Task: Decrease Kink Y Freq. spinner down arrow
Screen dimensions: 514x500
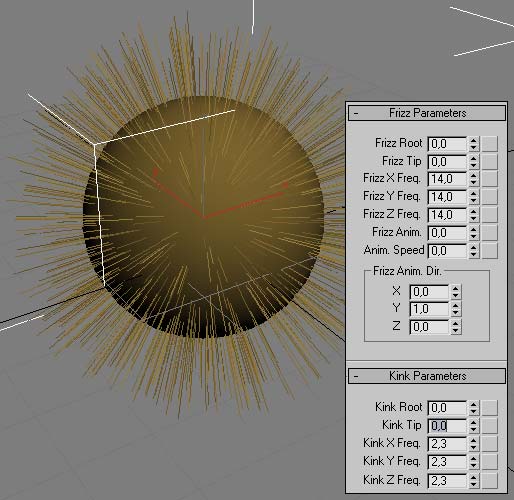Action: [474, 465]
